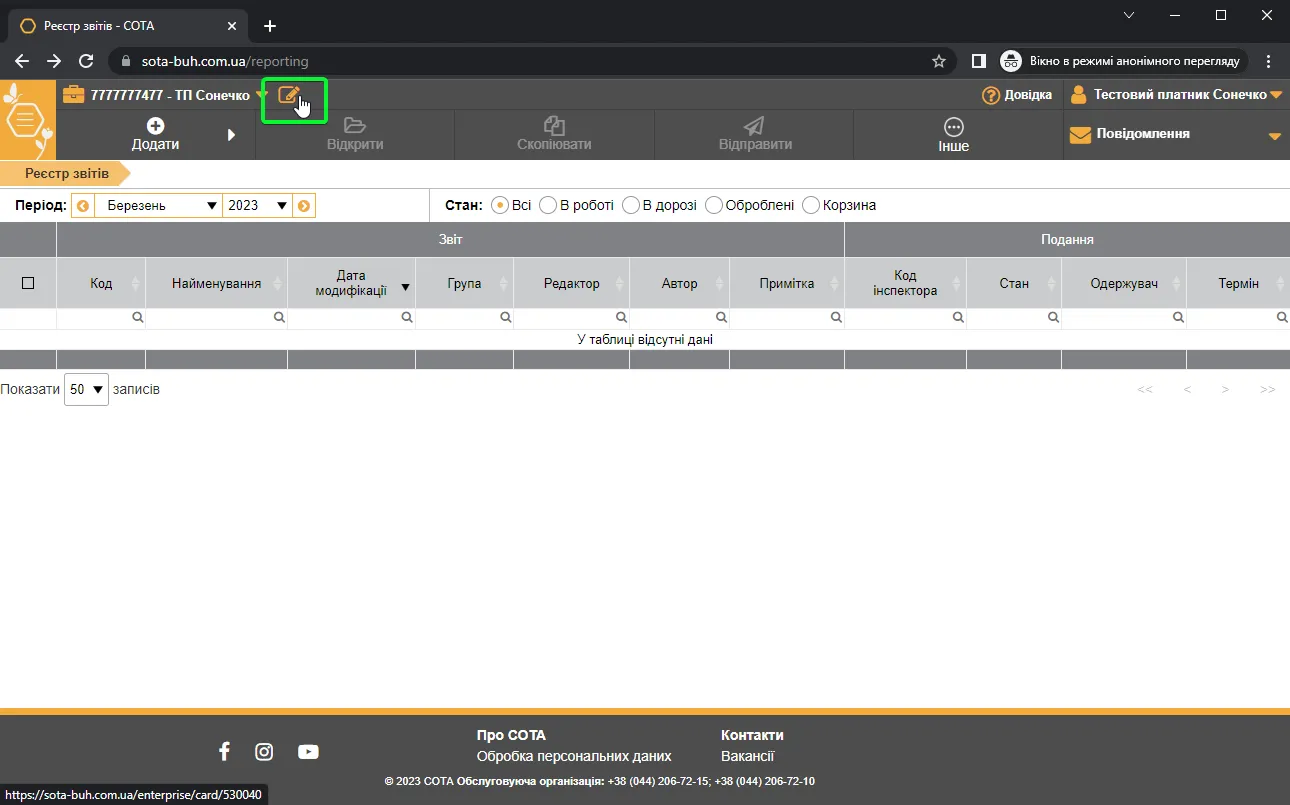Click the Facebook icon in footer

point(224,751)
